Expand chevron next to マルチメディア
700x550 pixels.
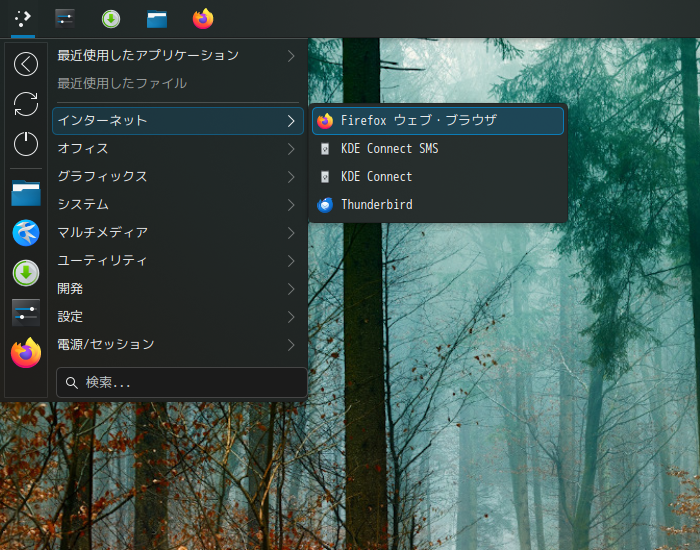pyautogui.click(x=291, y=233)
